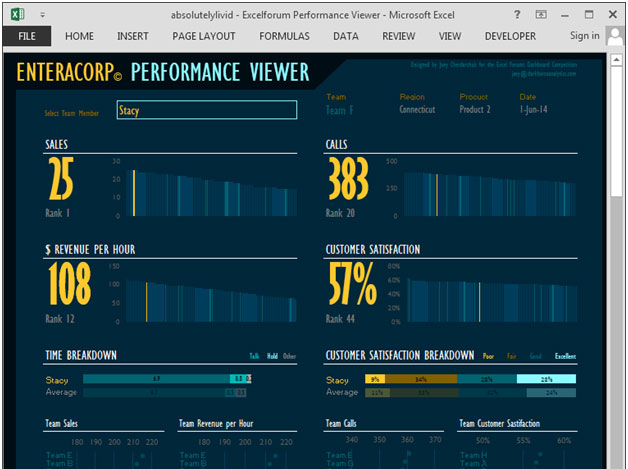Click yellow bar in Customer Satisfaction chart

point(479,302)
